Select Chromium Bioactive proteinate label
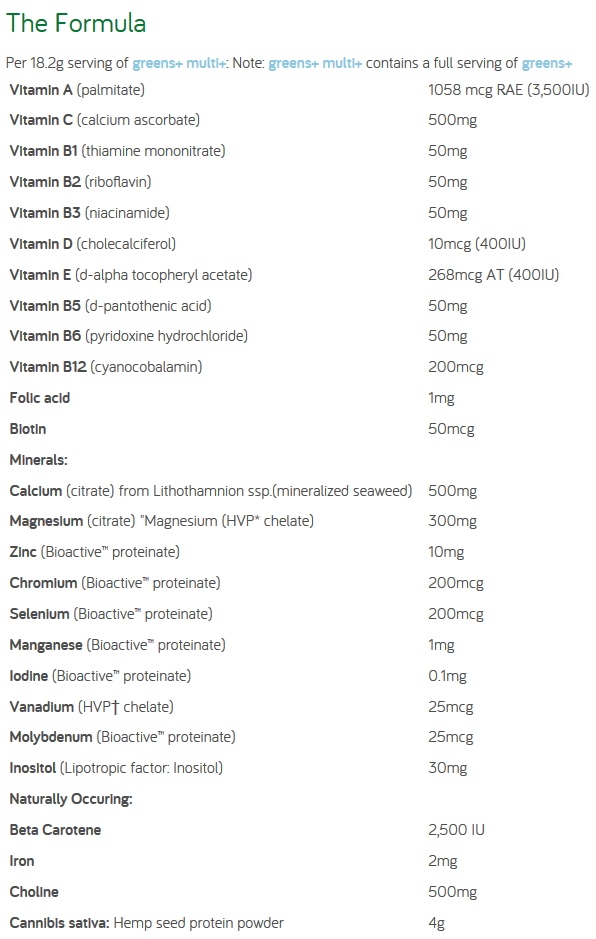The image size is (596, 939). pyautogui.click(x=115, y=583)
